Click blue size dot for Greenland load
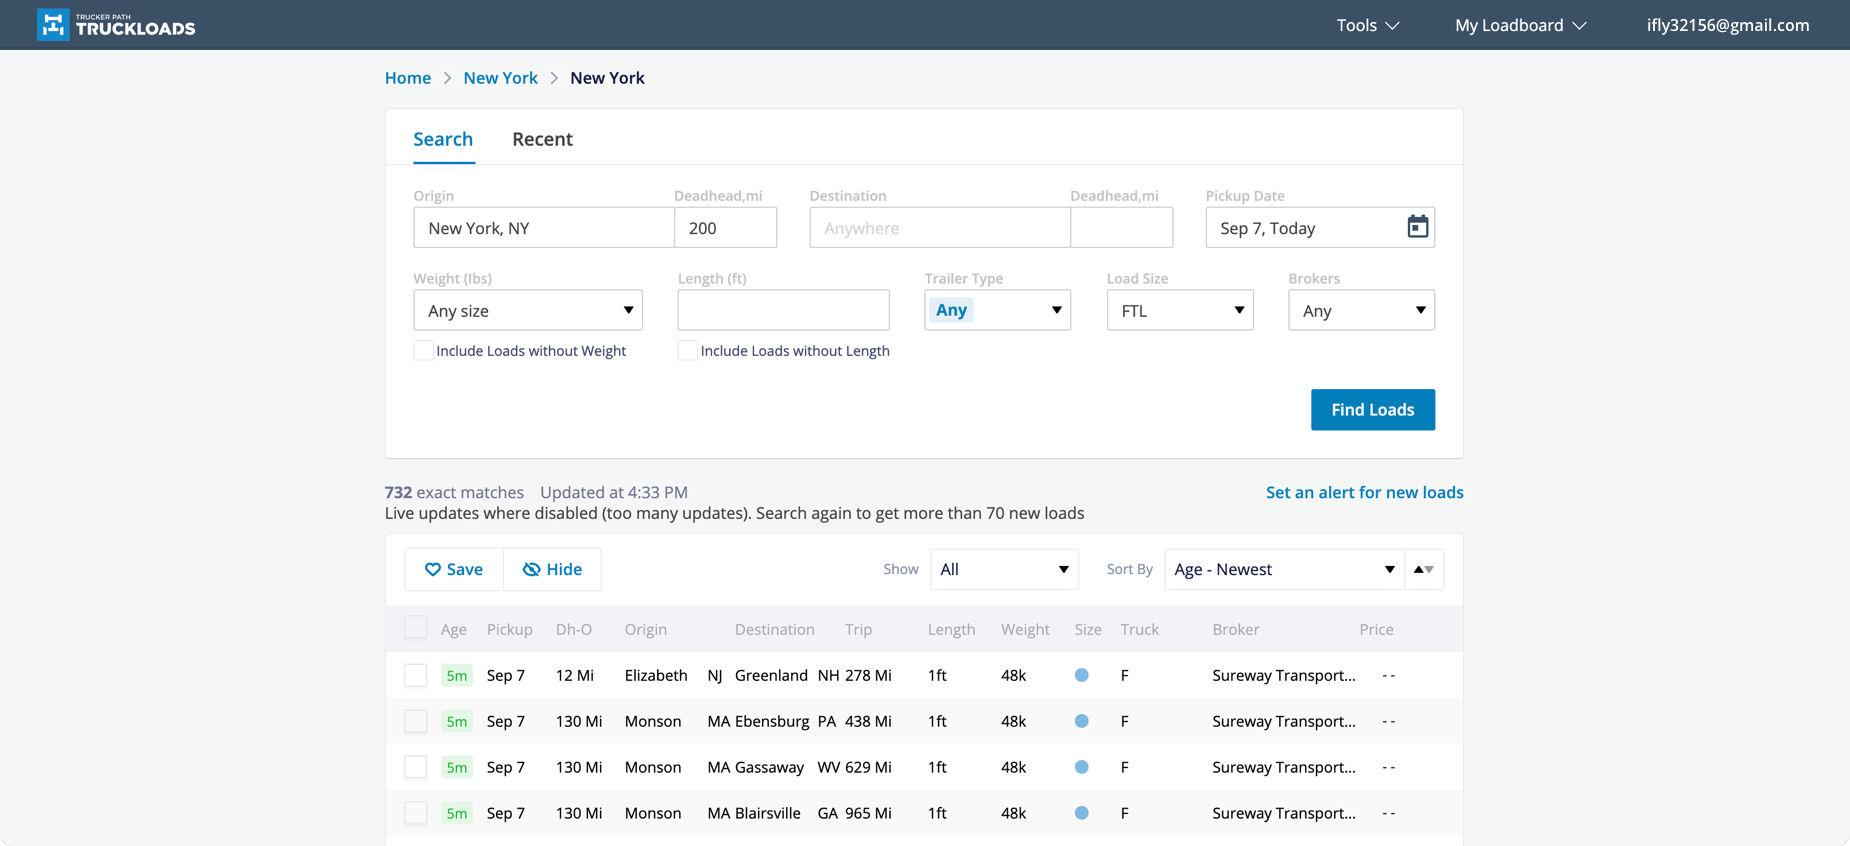Viewport: 1850px width, 846px height. (1081, 675)
